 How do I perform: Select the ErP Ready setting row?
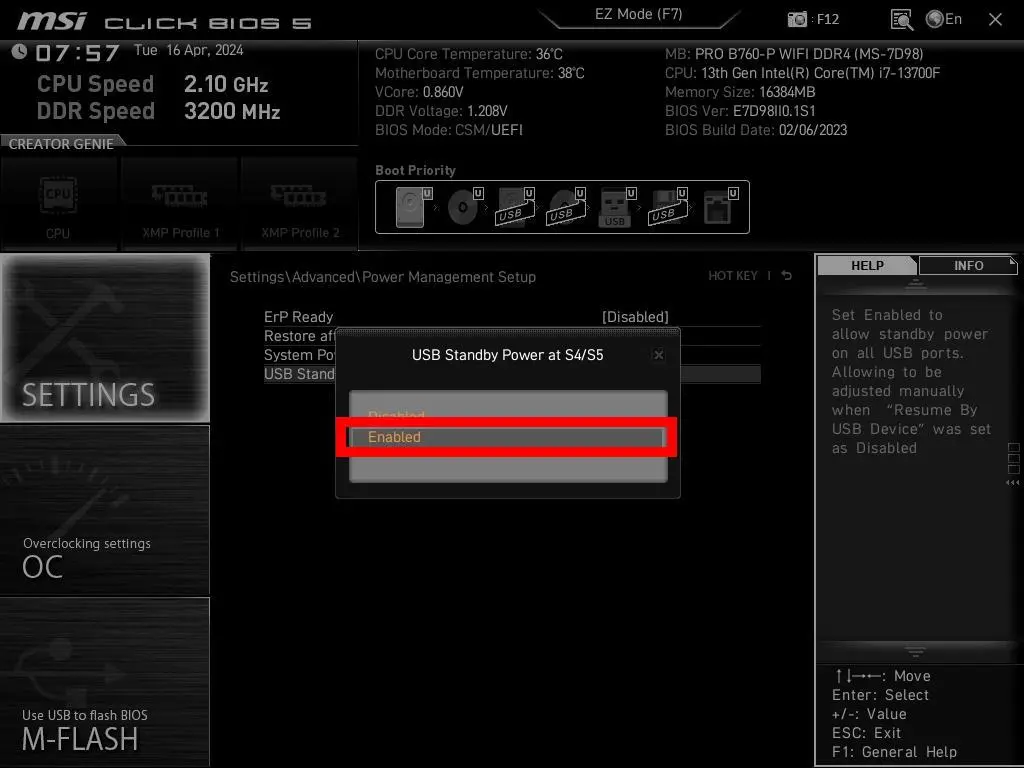click(x=512, y=317)
